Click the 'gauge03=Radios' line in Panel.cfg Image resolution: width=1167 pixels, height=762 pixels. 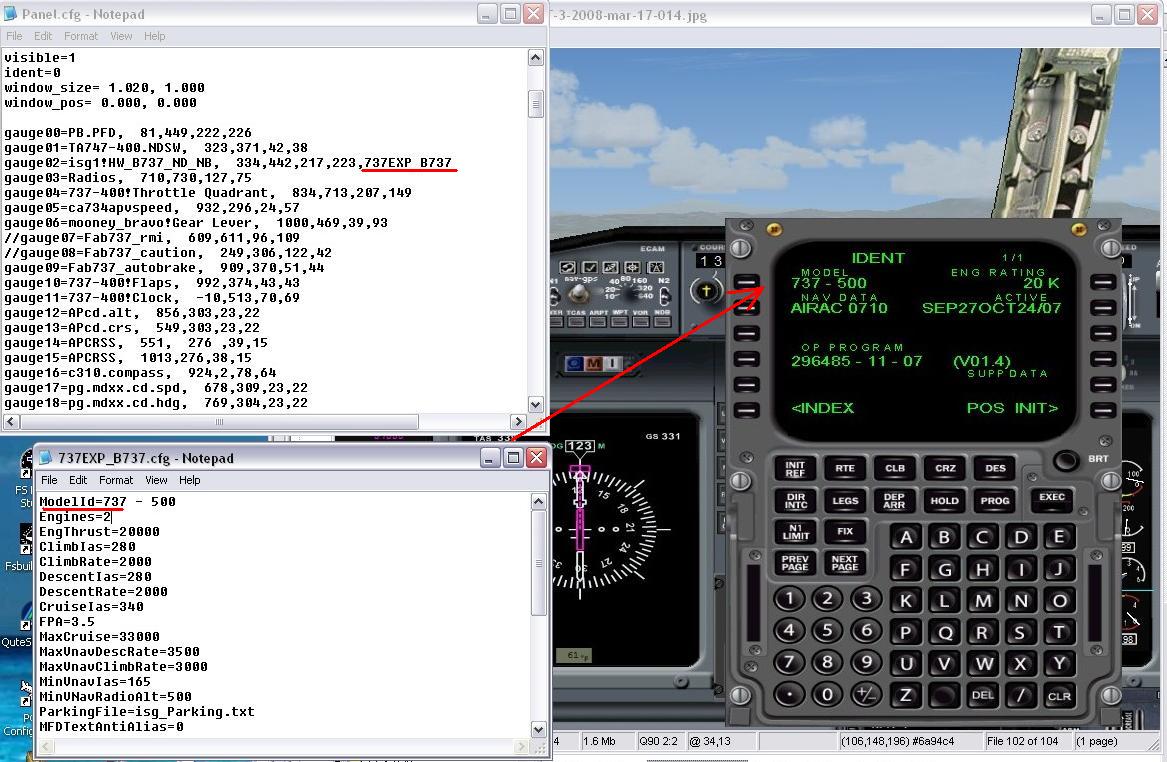pyautogui.click(x=128, y=177)
